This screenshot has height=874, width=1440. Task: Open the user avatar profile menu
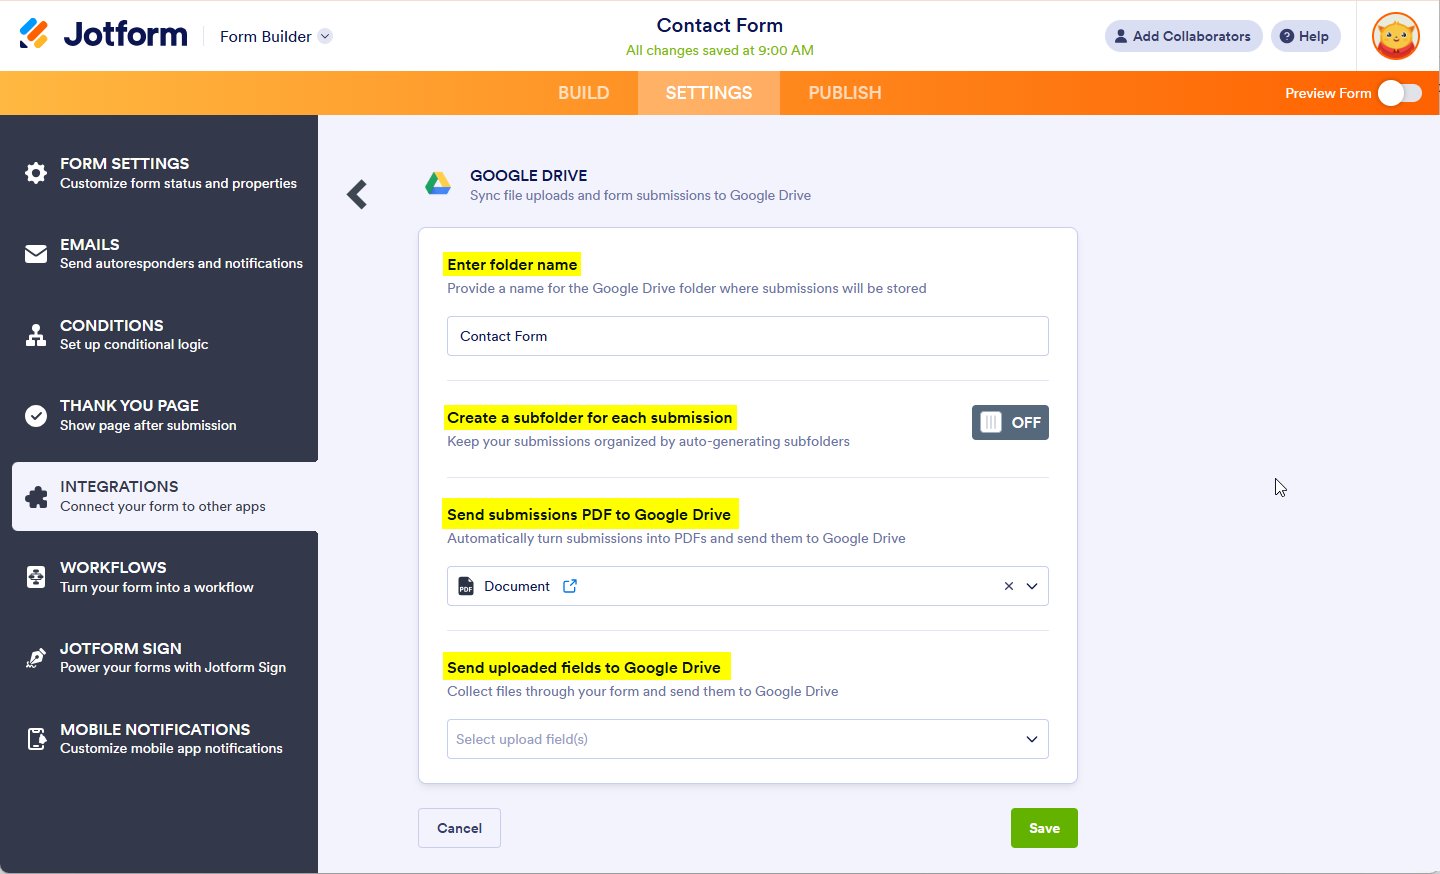coord(1395,36)
